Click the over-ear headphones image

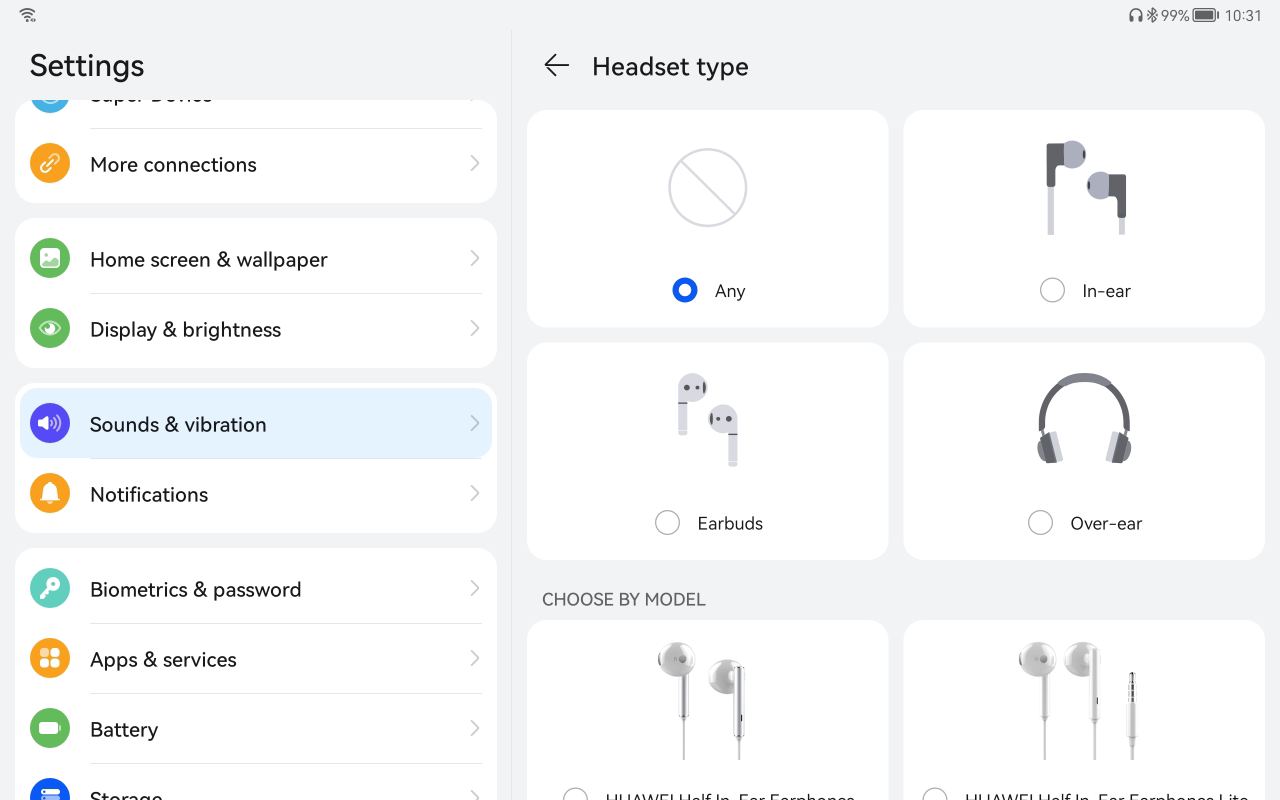(1084, 418)
